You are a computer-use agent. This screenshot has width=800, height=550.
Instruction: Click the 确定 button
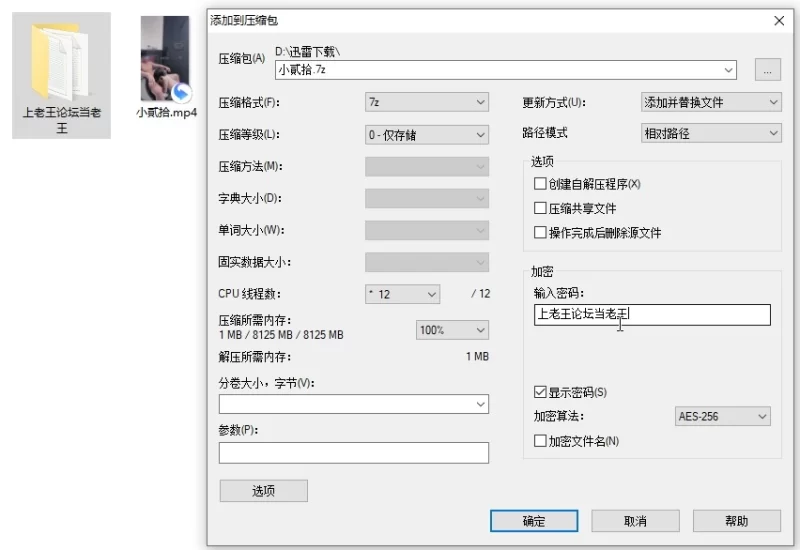point(534,521)
